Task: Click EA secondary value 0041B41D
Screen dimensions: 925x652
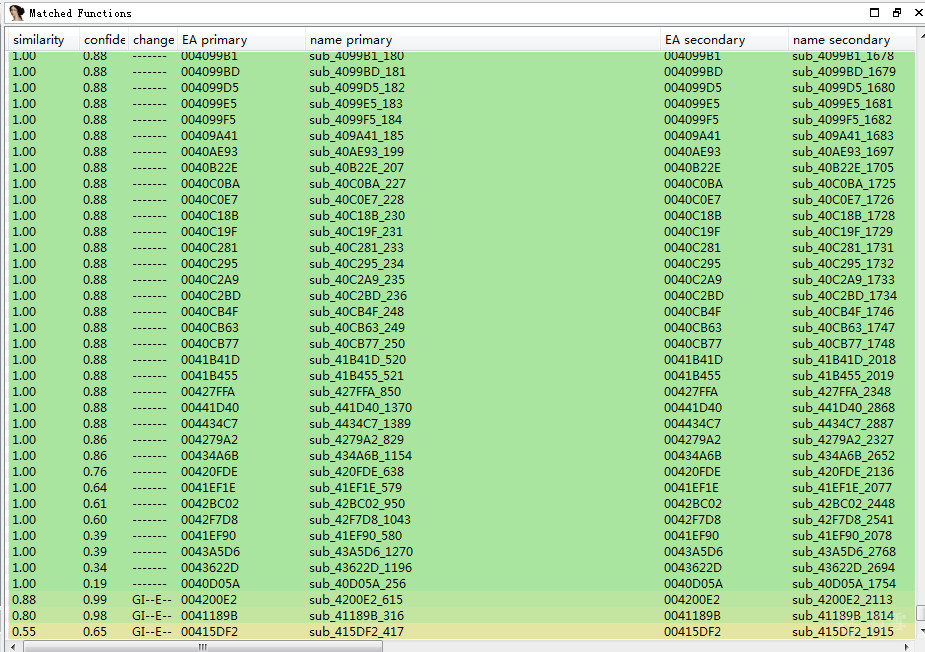Action: [x=693, y=360]
